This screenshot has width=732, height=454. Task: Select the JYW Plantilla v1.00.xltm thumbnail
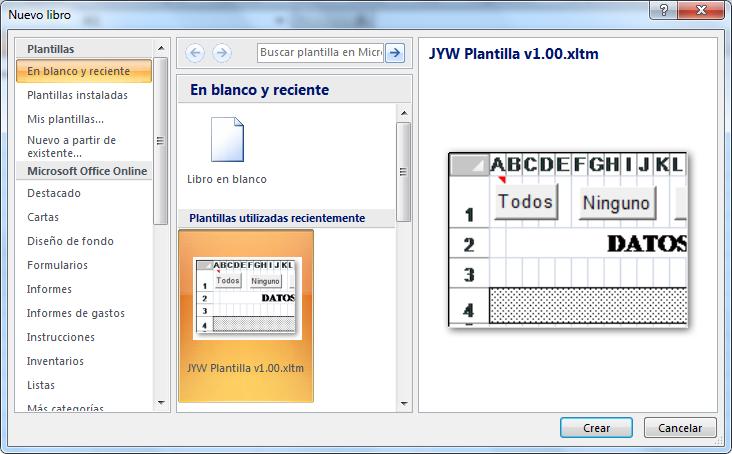(x=246, y=300)
